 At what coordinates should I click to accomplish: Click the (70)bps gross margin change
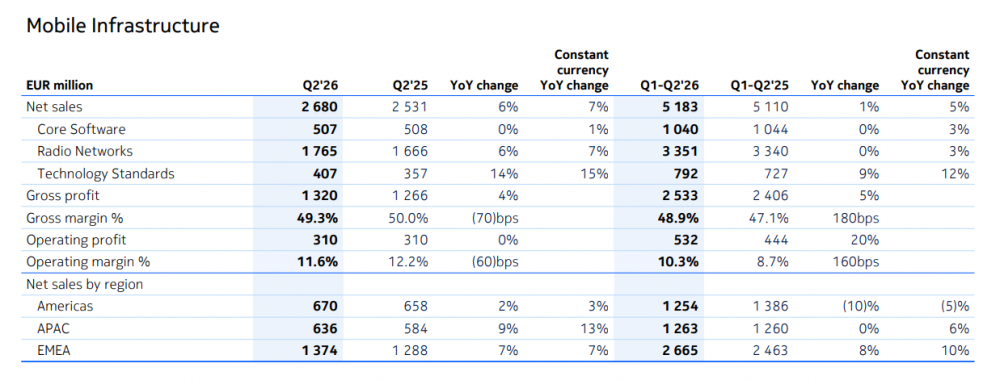coord(495,218)
